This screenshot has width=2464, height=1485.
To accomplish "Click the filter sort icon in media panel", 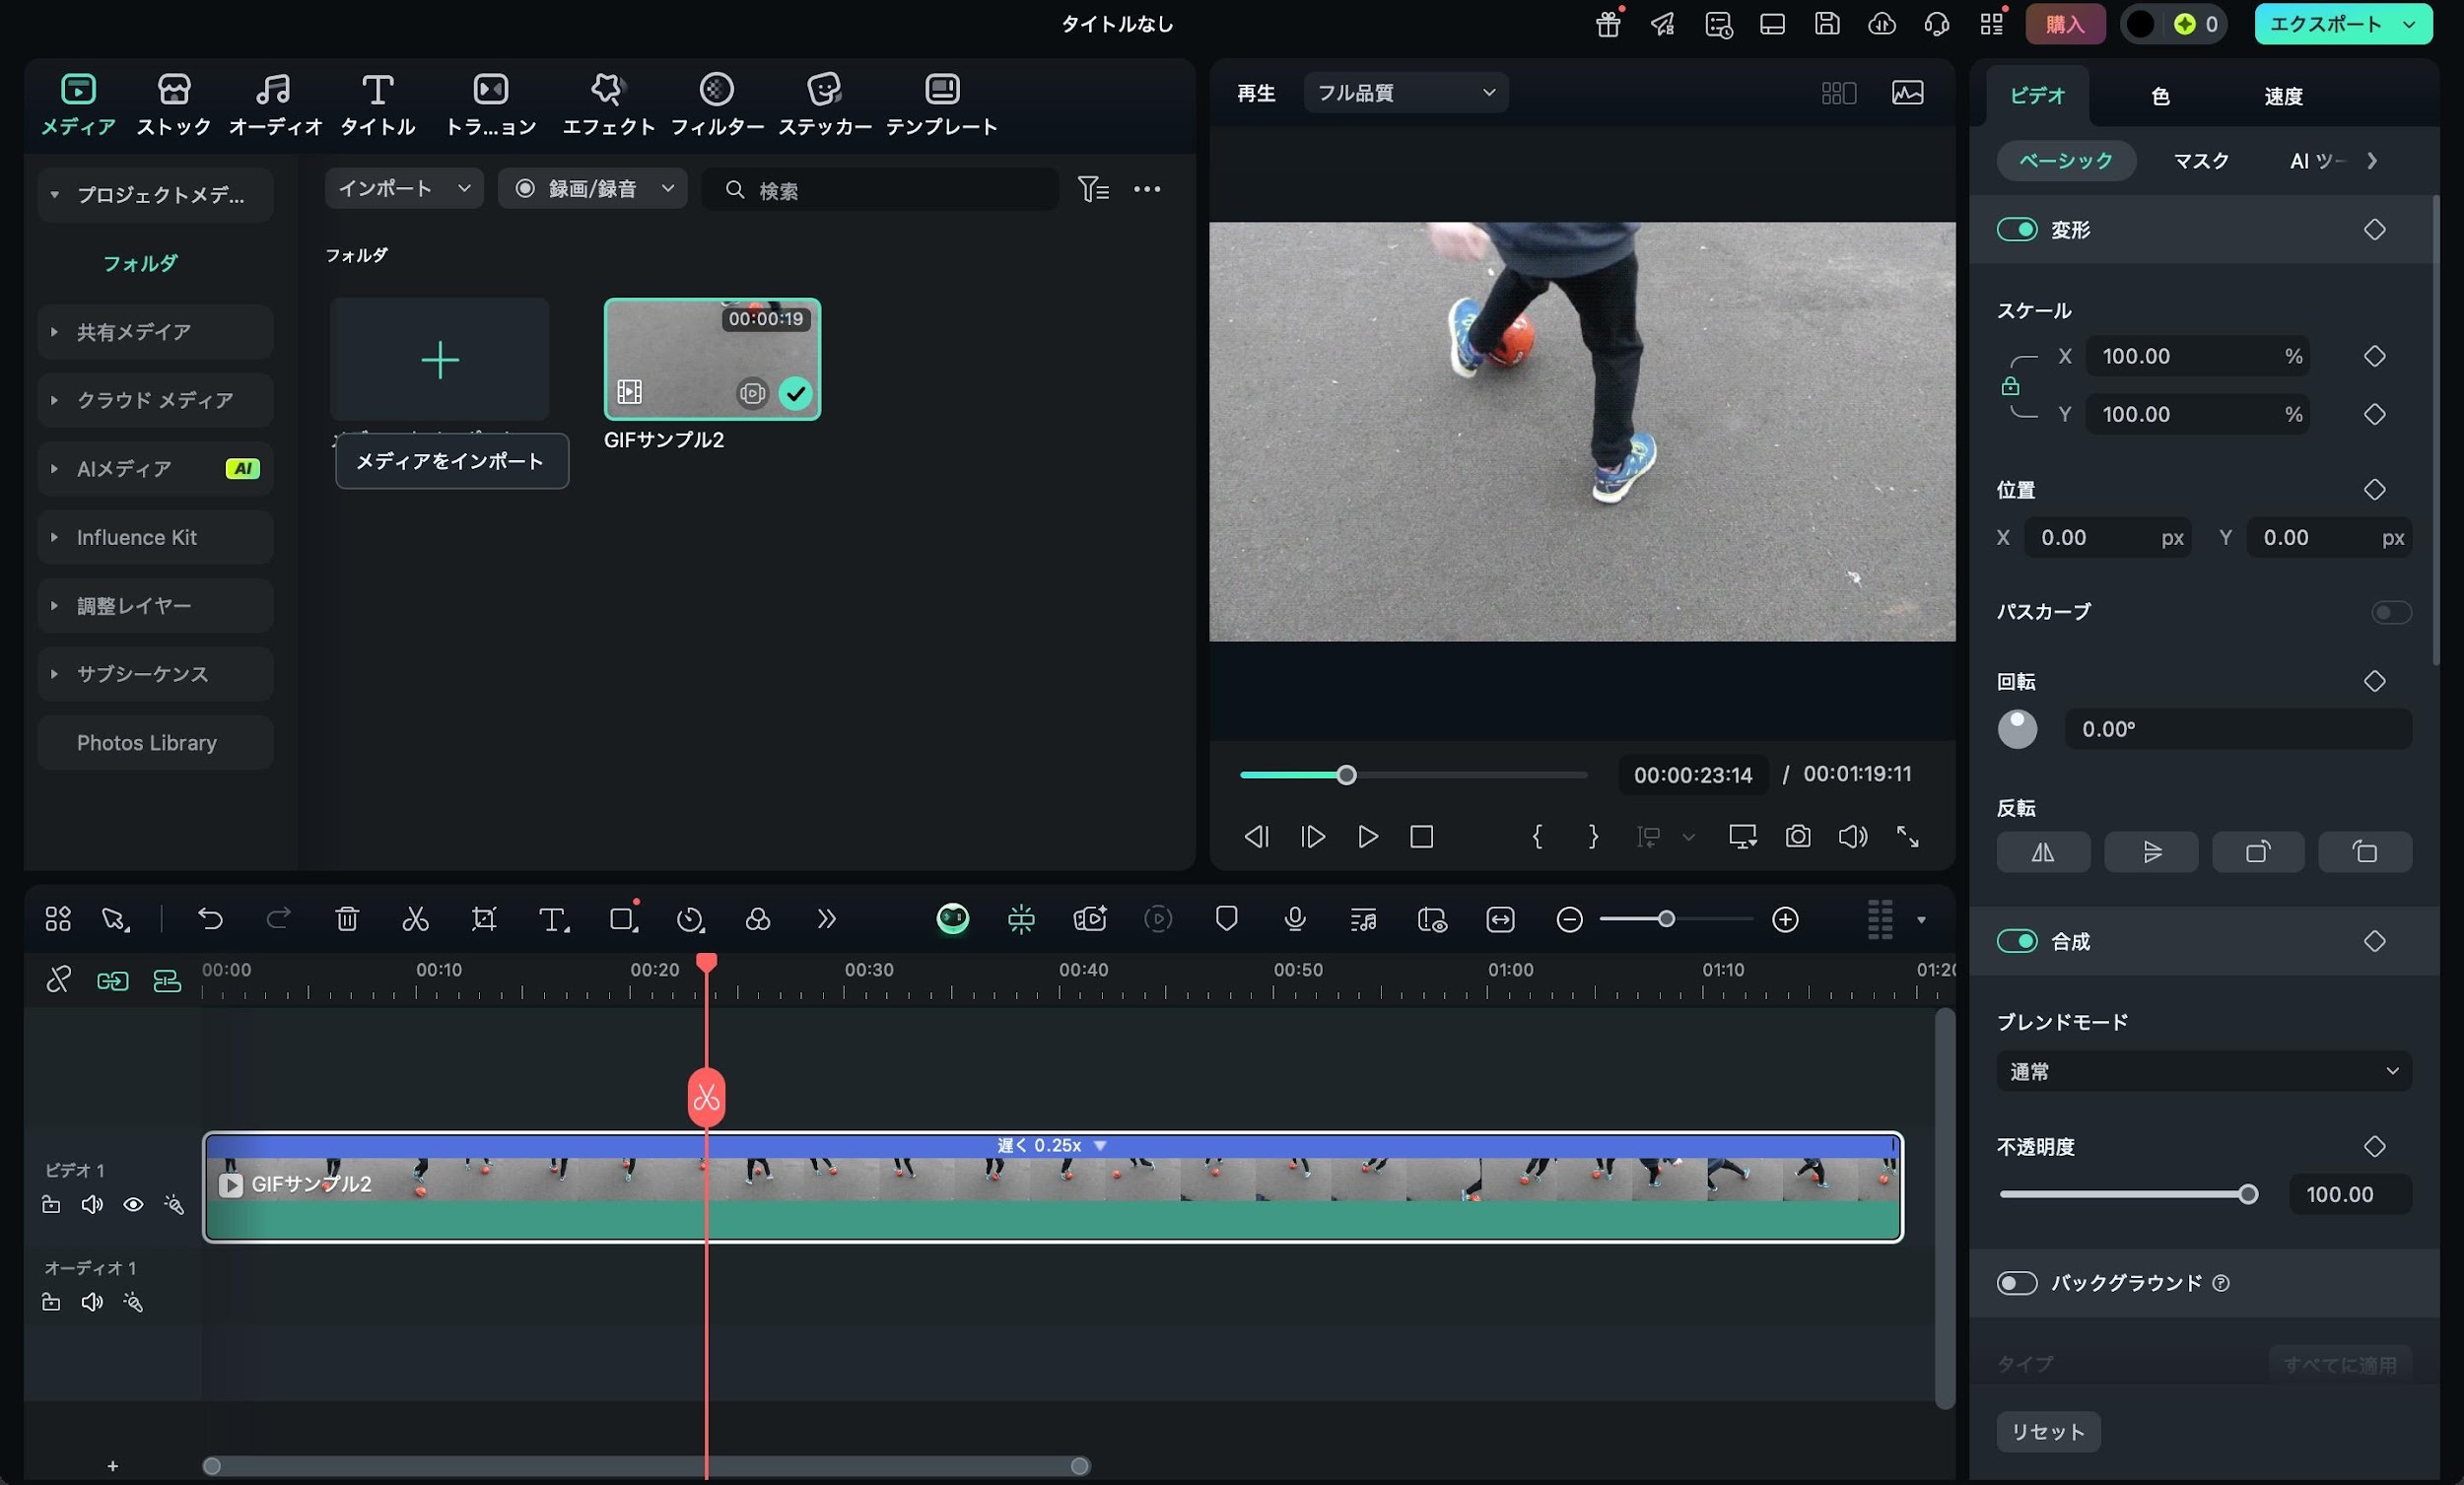I will (x=1093, y=189).
